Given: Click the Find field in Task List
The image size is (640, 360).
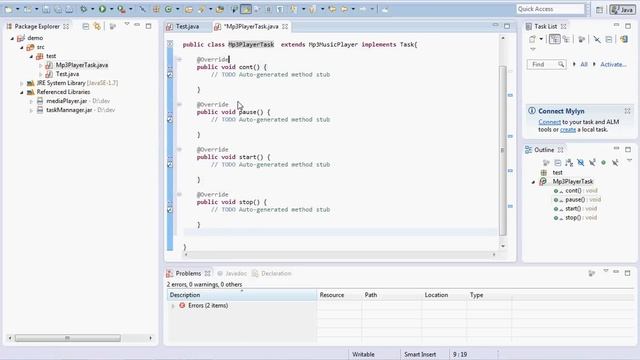Looking at the screenshot, I should coord(546,64).
